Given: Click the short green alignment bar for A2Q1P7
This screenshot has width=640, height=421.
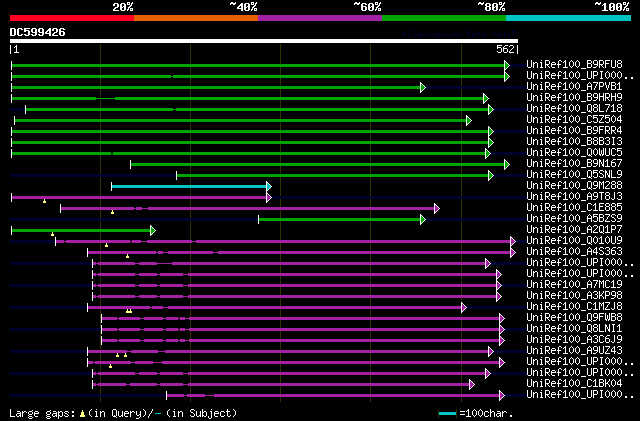Looking at the screenshot, I should pos(81,231).
